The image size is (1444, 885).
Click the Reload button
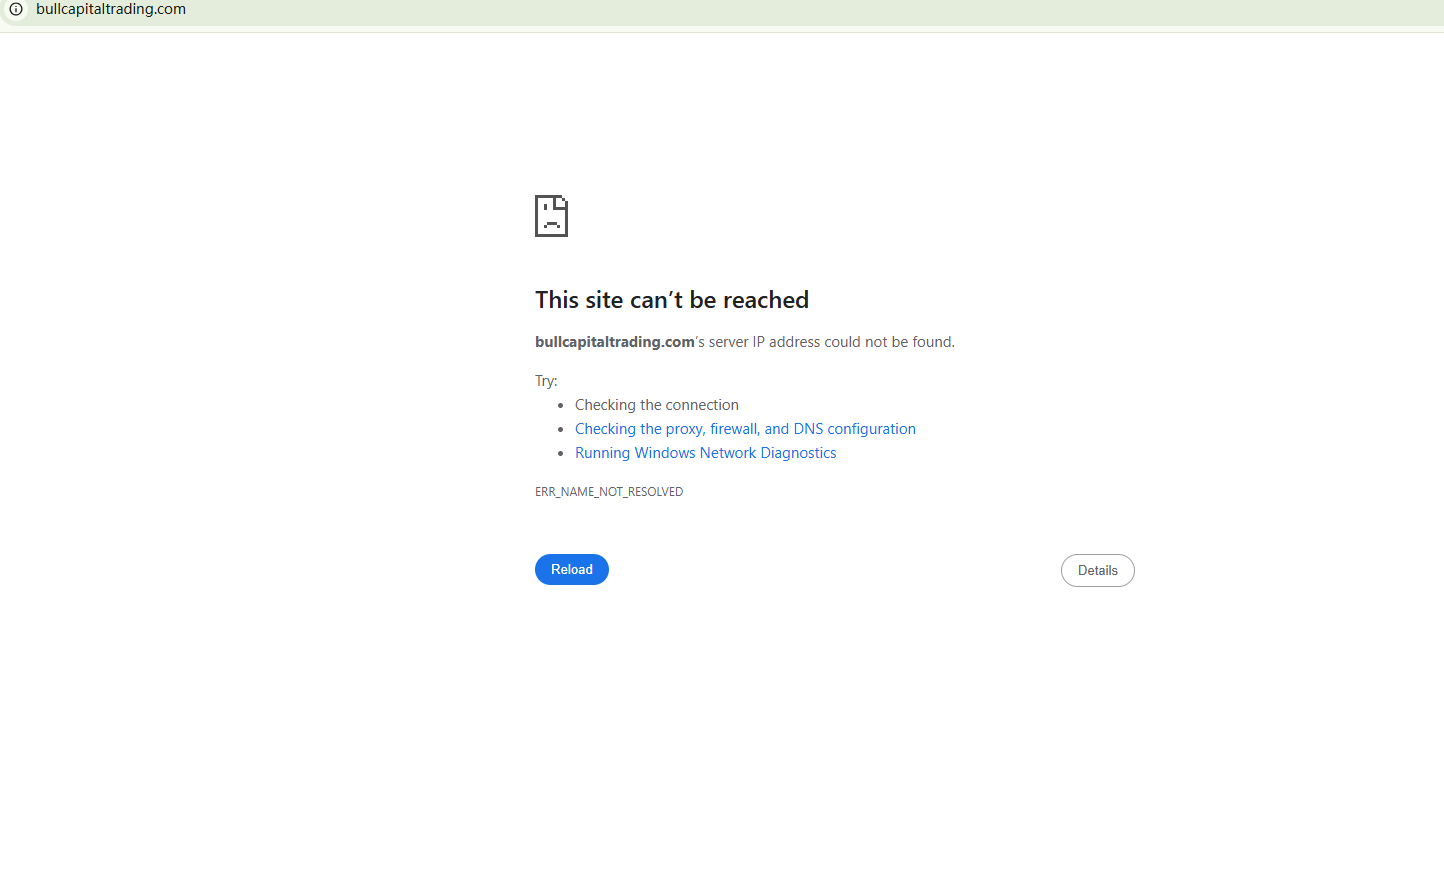click(x=572, y=569)
